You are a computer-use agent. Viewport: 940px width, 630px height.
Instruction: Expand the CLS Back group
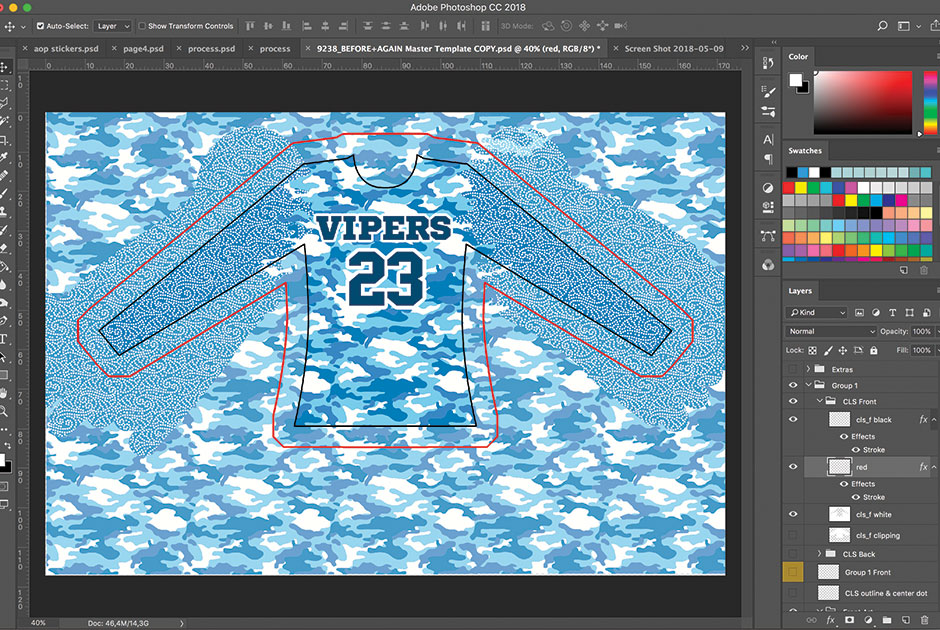(819, 553)
